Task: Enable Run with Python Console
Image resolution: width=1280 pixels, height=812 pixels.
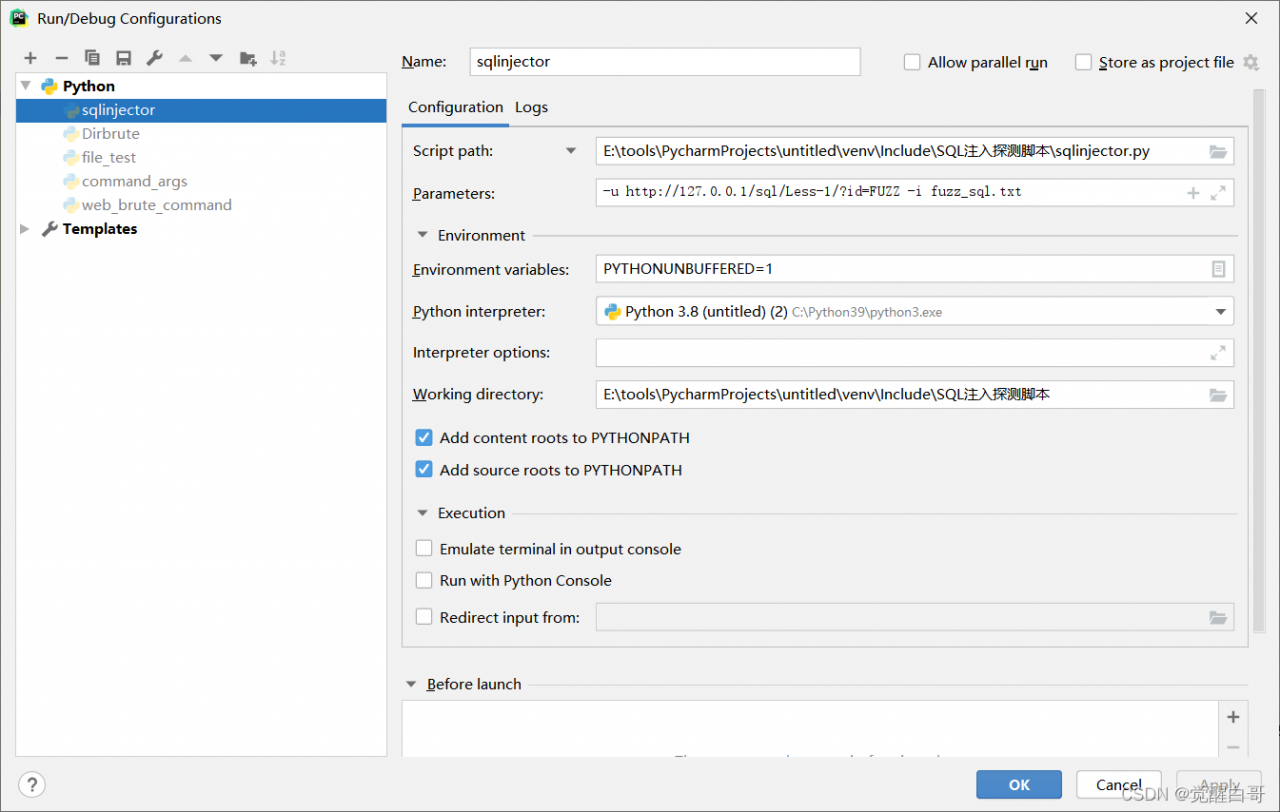Action: pos(424,580)
